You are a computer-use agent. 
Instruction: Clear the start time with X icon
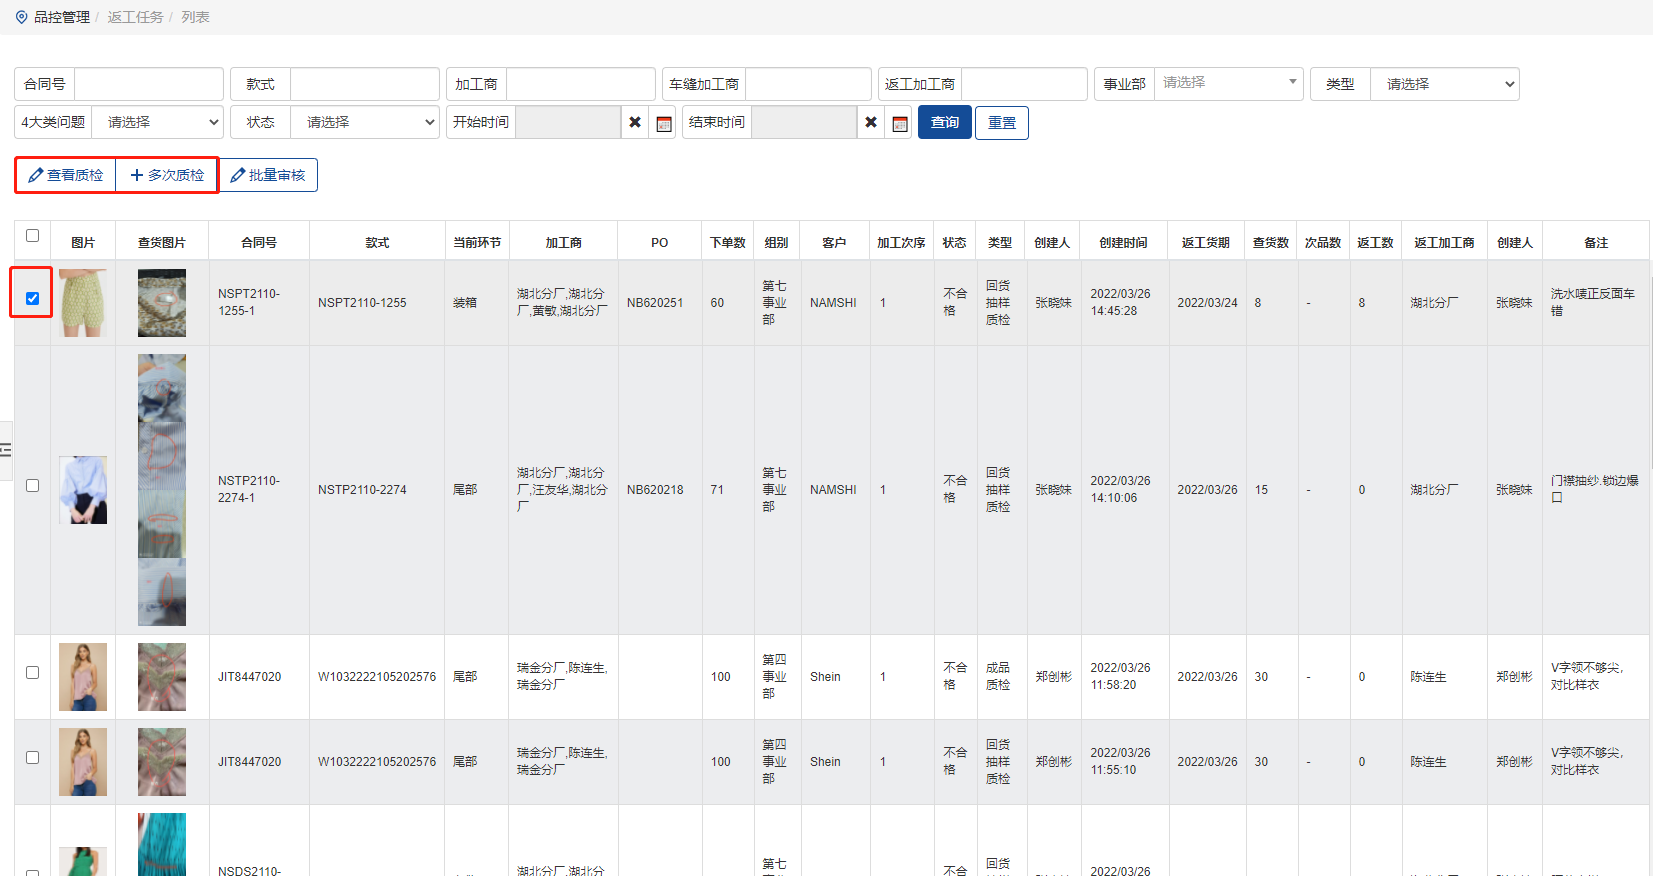click(x=635, y=123)
